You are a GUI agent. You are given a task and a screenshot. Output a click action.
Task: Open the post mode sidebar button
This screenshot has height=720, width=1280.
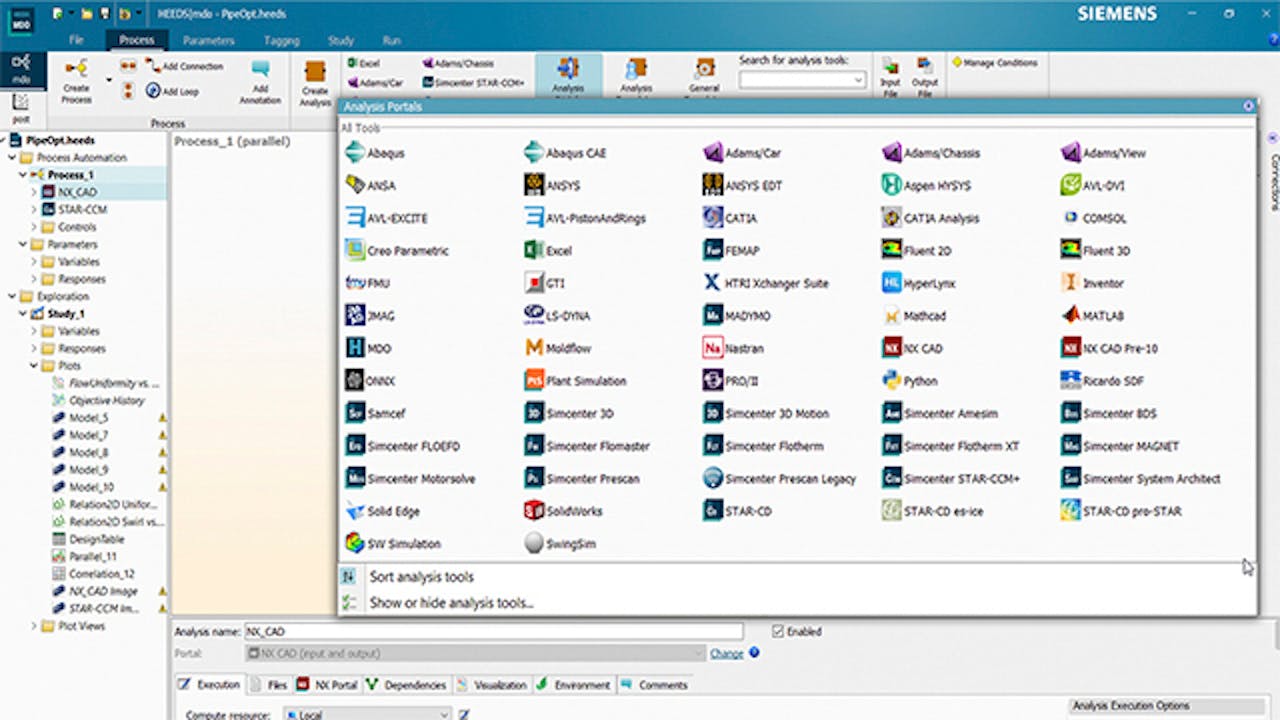[x=20, y=107]
